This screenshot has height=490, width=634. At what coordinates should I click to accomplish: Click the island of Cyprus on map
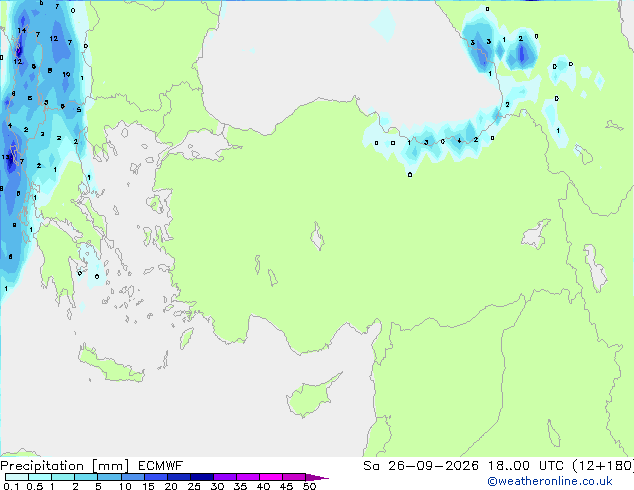[312, 396]
